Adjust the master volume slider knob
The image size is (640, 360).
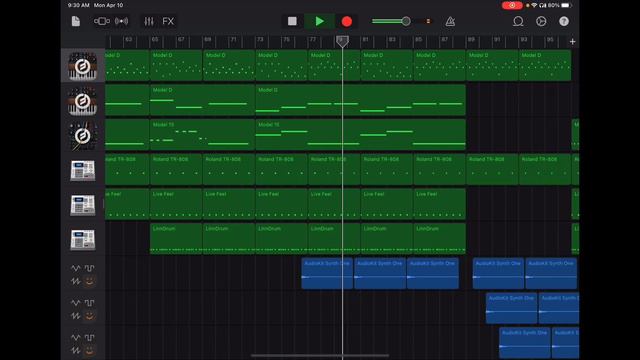click(x=406, y=21)
